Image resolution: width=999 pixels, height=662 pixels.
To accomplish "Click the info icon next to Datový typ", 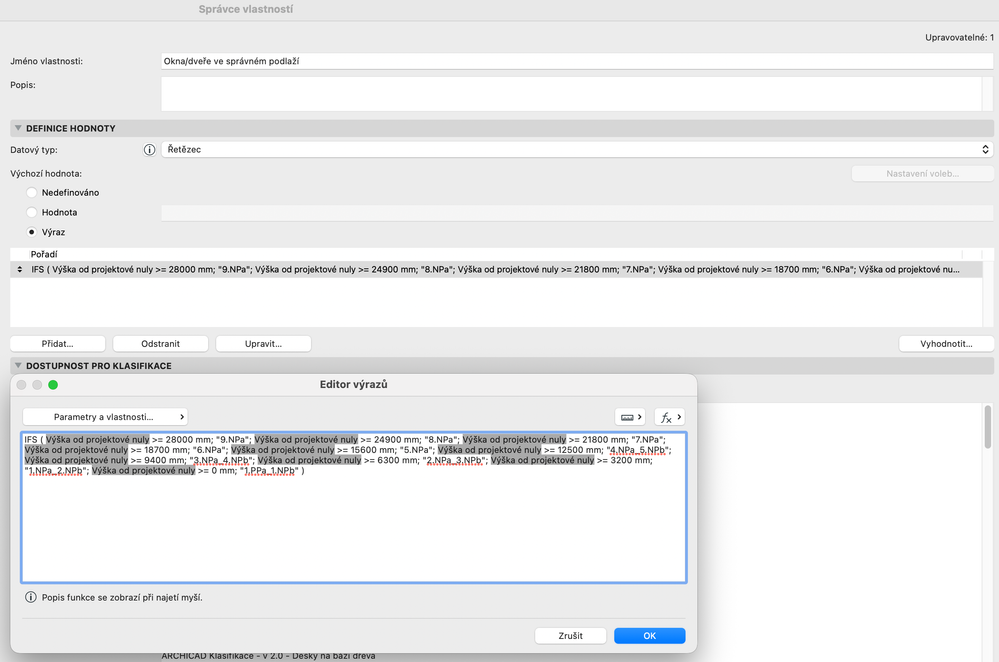I will tap(149, 150).
